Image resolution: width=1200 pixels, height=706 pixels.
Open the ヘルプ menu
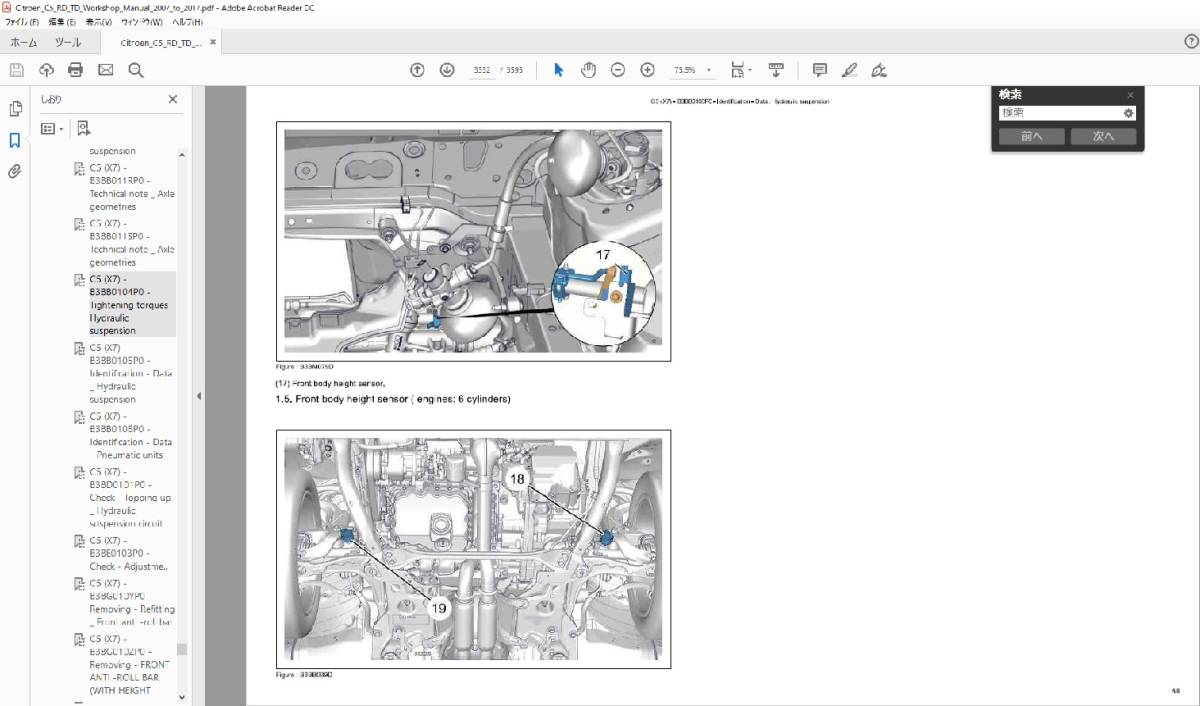point(187,21)
